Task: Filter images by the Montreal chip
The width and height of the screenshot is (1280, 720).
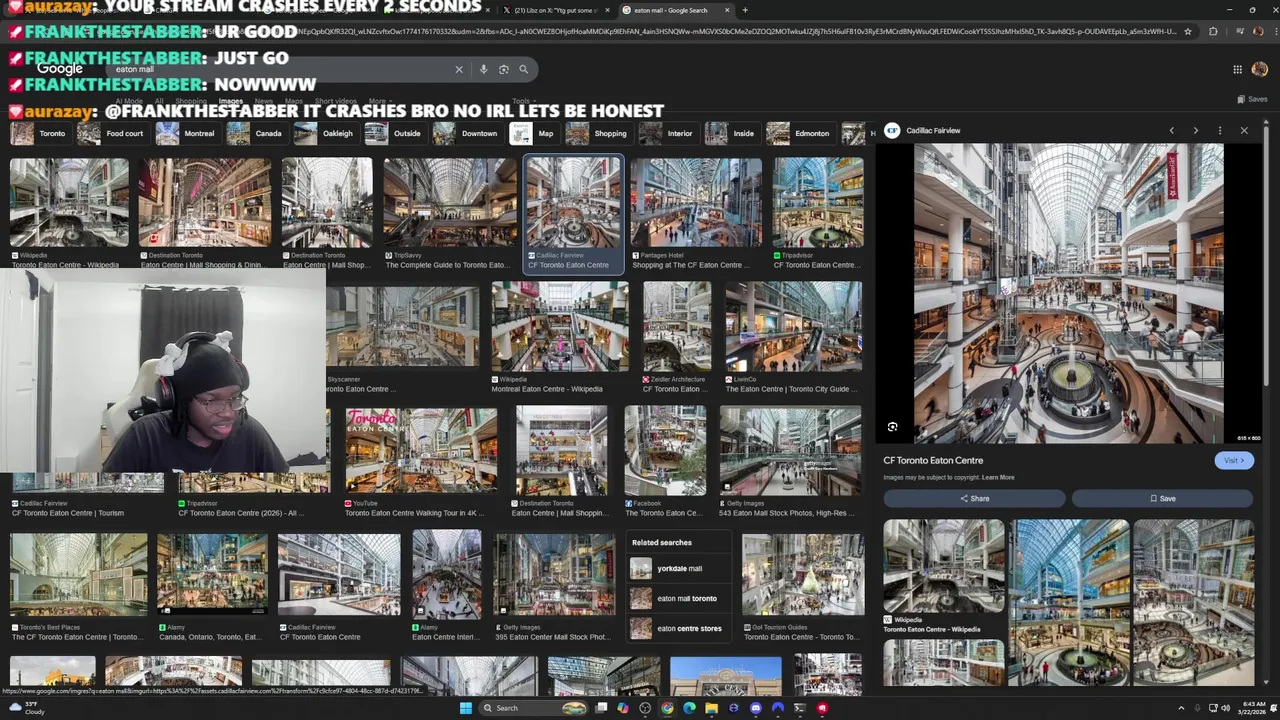Action: tap(186, 133)
